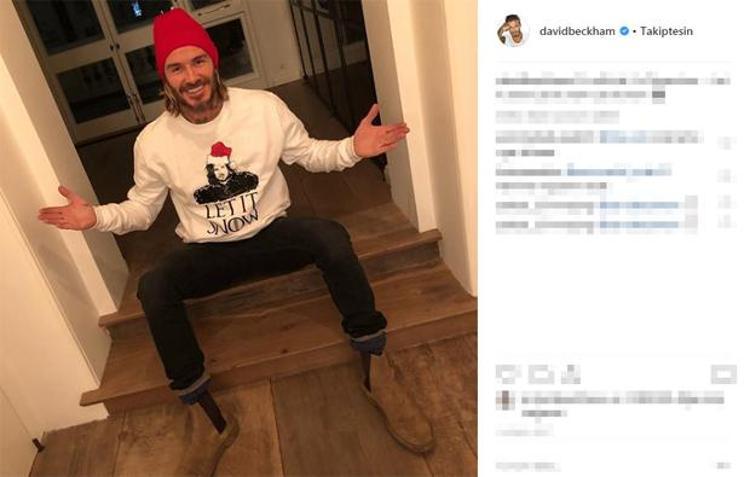The height and width of the screenshot is (477, 750).
Task: Like the post with the heart icon
Action: (x=506, y=375)
